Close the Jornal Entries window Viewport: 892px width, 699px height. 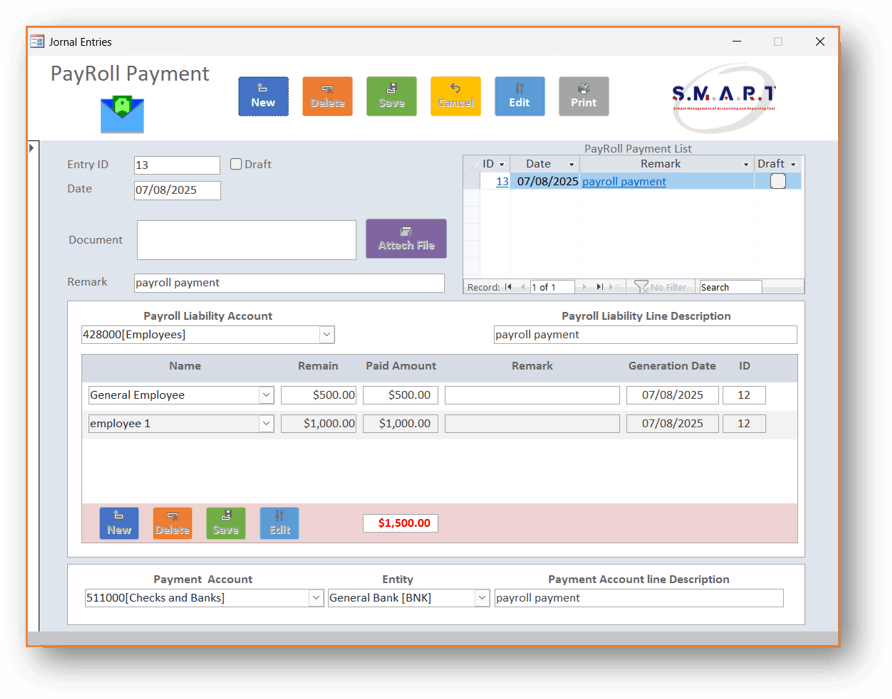coord(820,42)
